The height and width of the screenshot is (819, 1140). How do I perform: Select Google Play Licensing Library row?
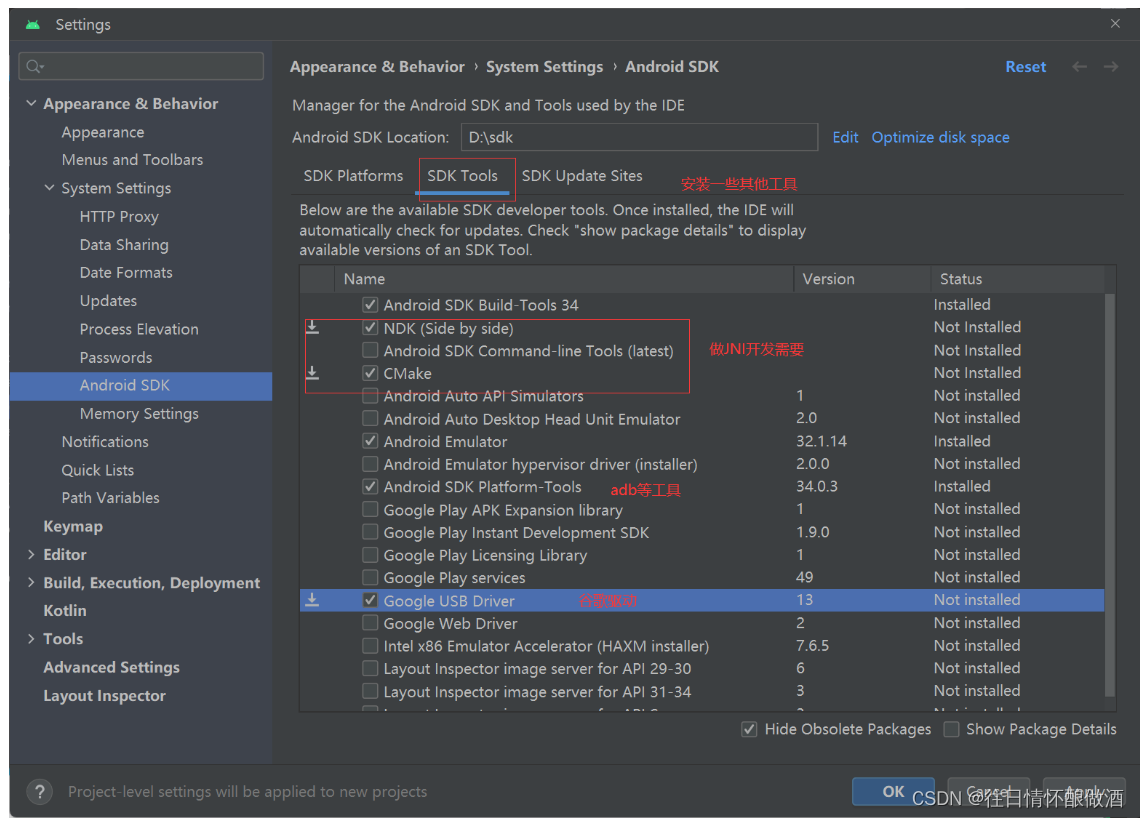[x=702, y=555]
